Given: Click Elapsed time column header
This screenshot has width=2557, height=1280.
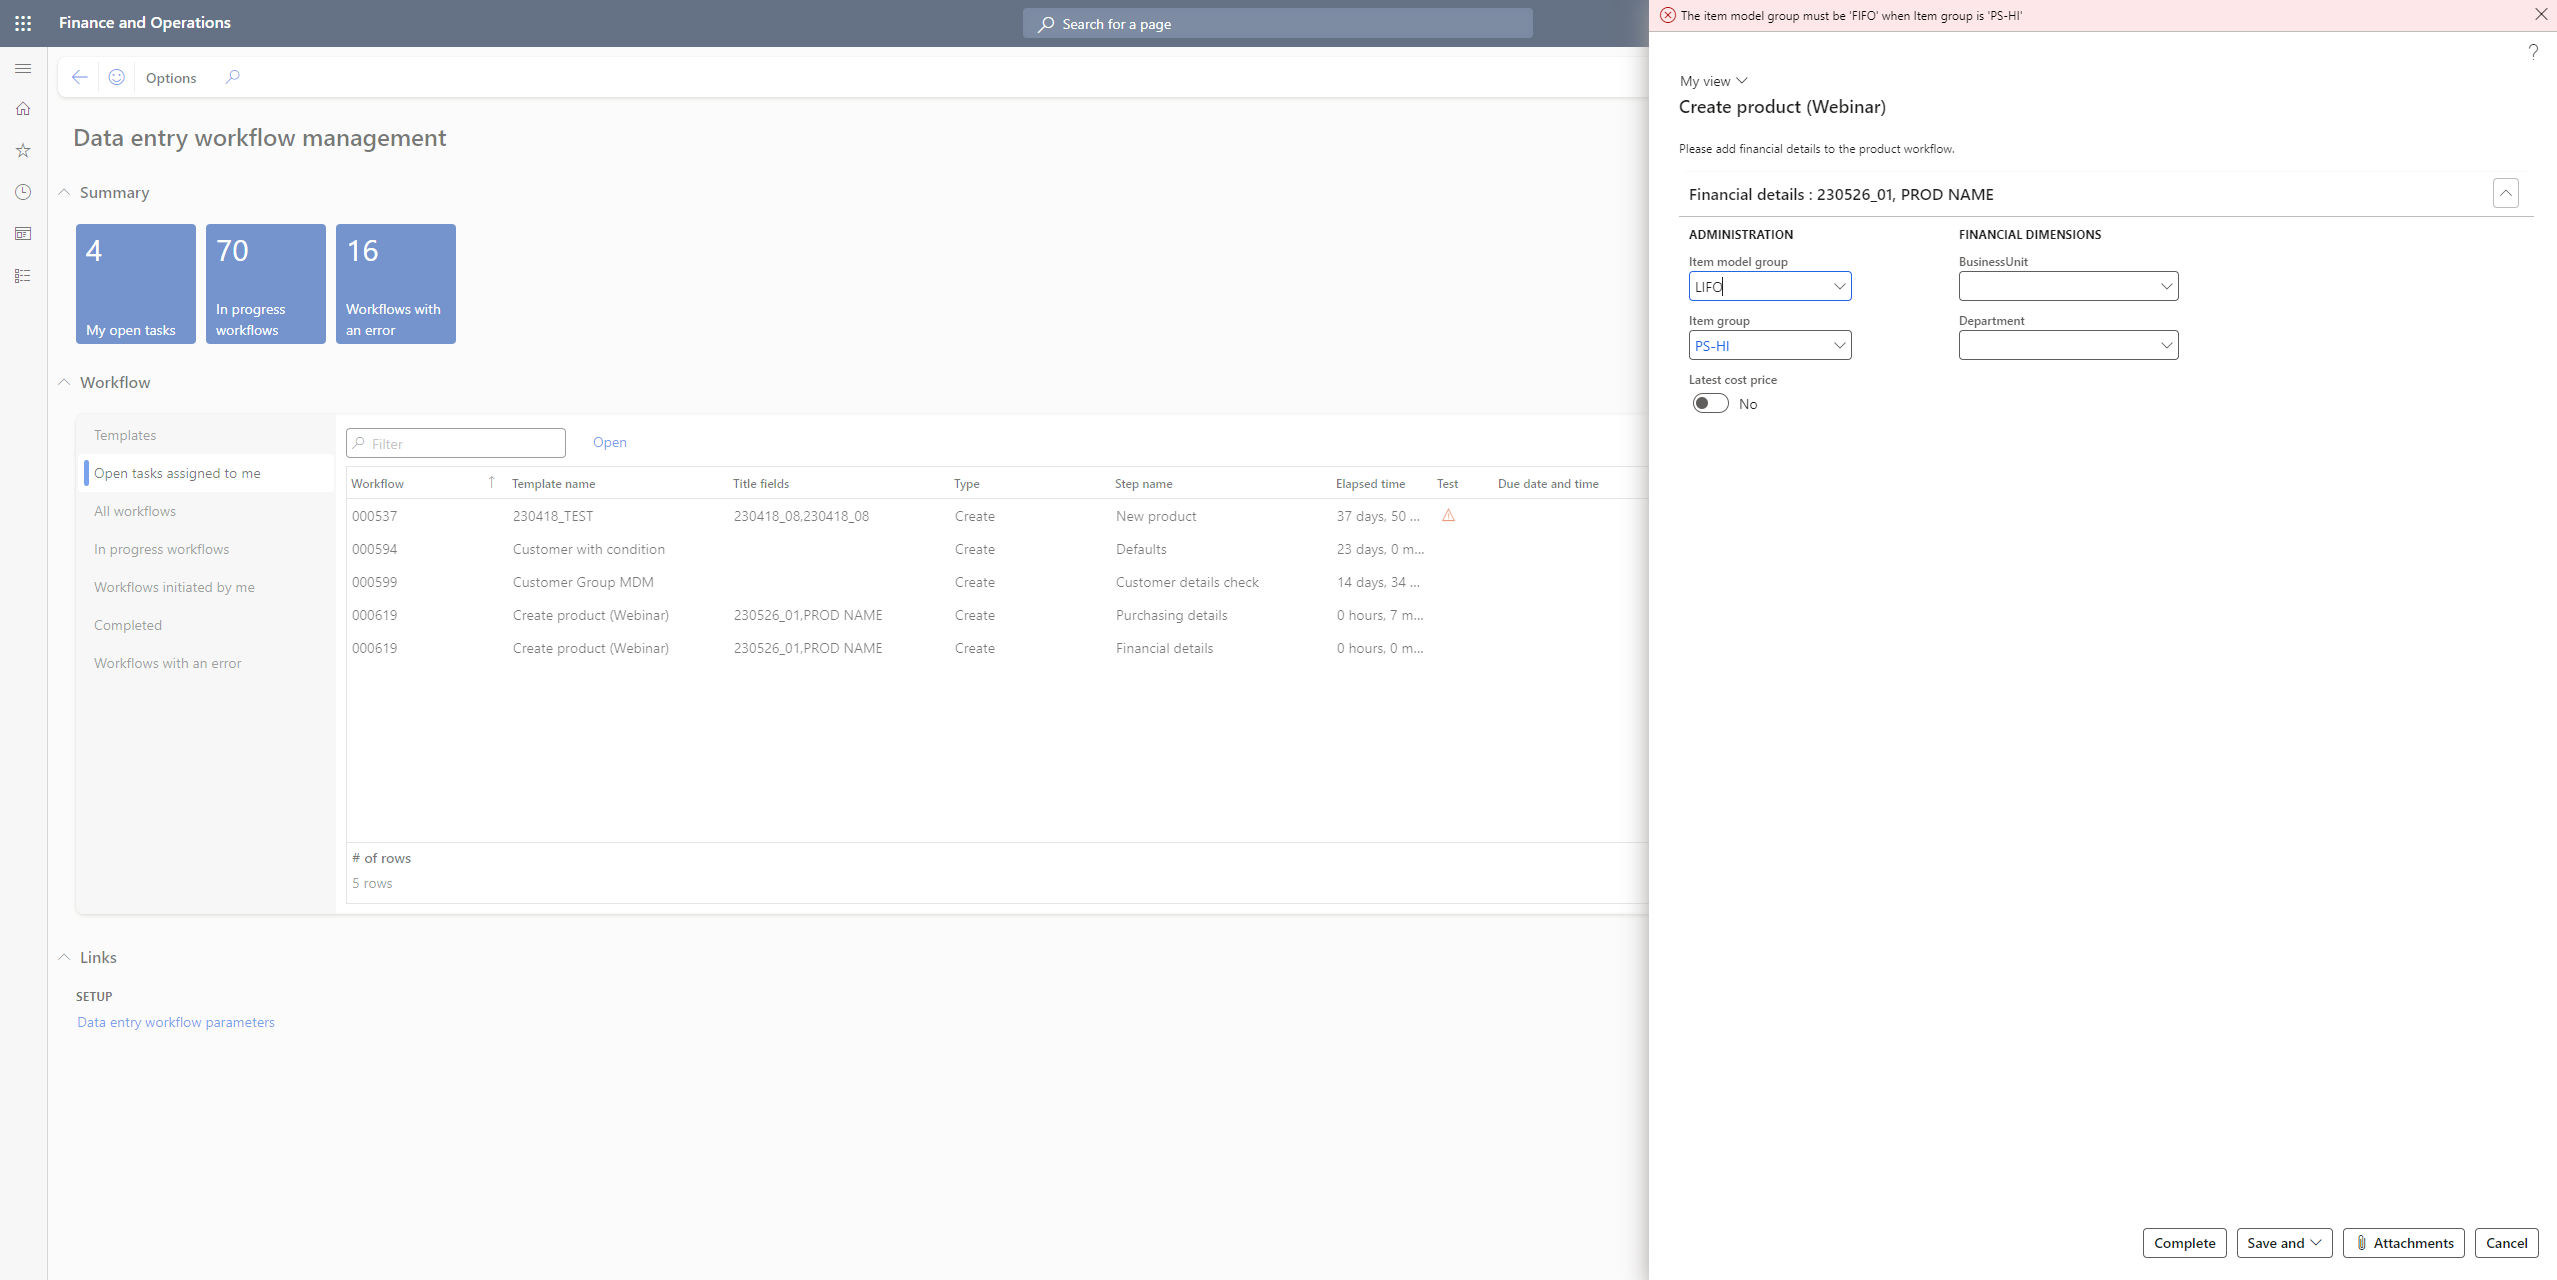Looking at the screenshot, I should click(x=1370, y=483).
